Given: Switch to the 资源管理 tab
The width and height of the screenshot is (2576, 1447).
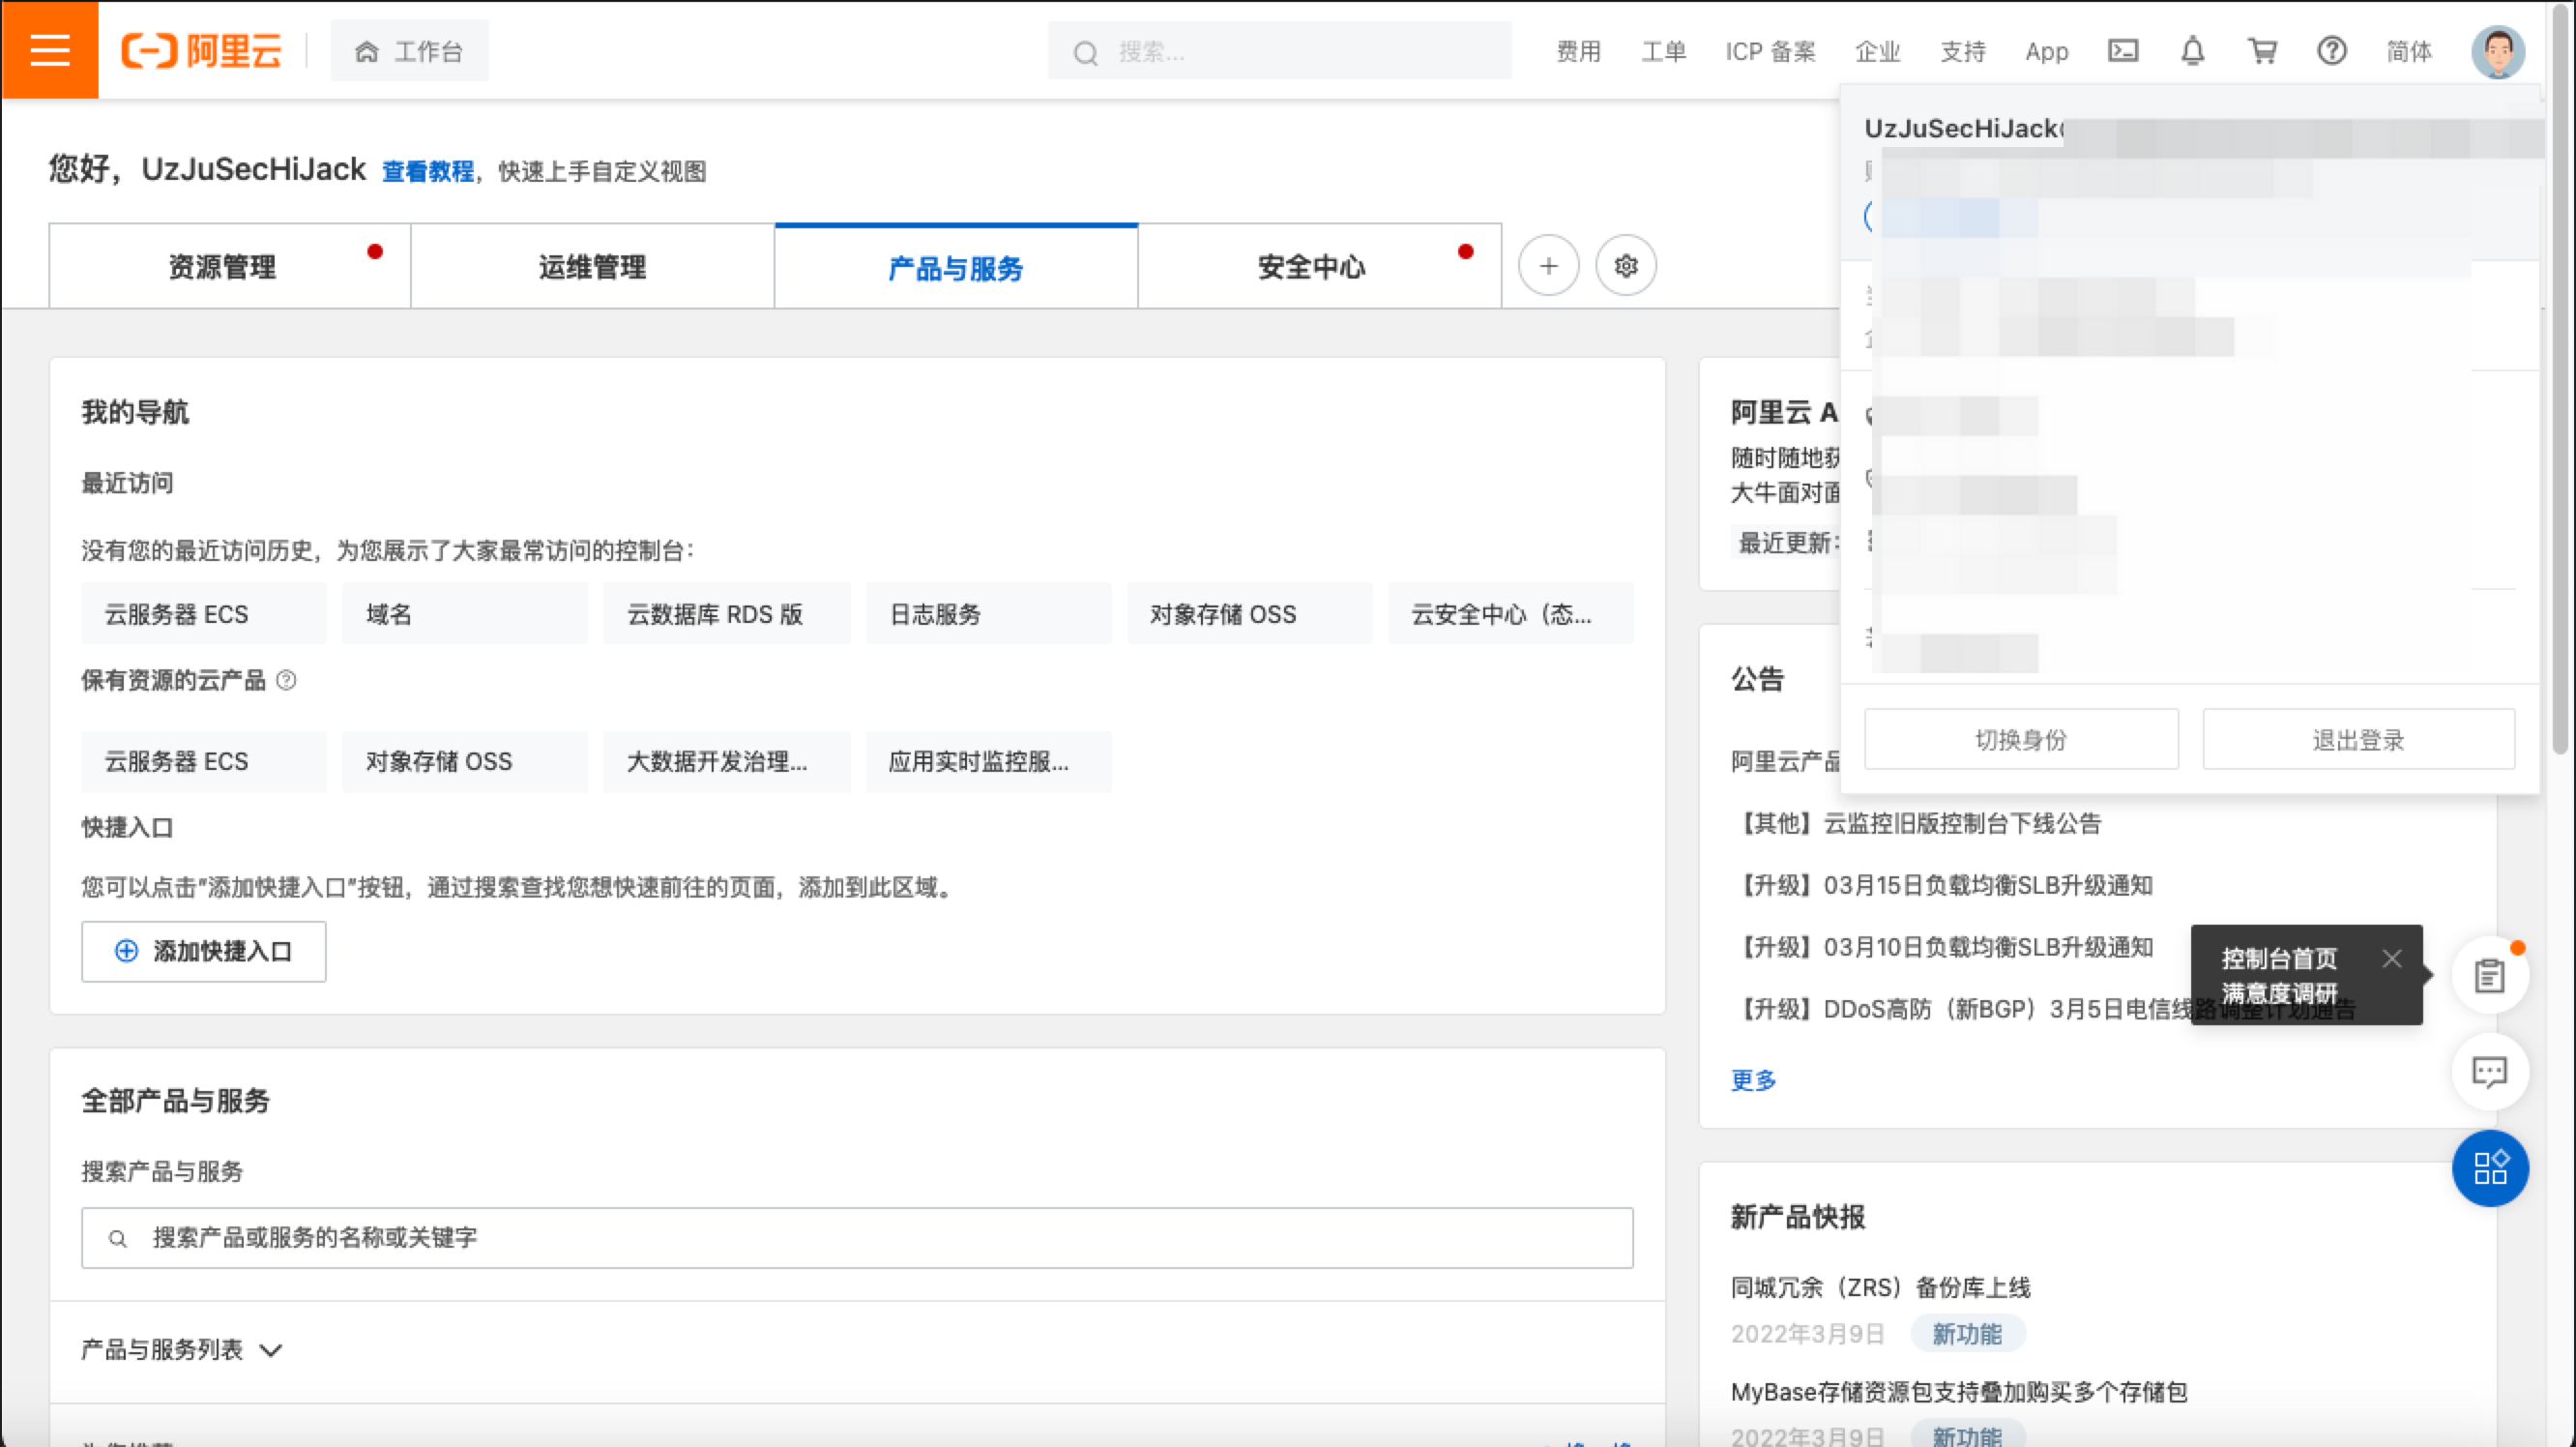Looking at the screenshot, I should 229,267.
